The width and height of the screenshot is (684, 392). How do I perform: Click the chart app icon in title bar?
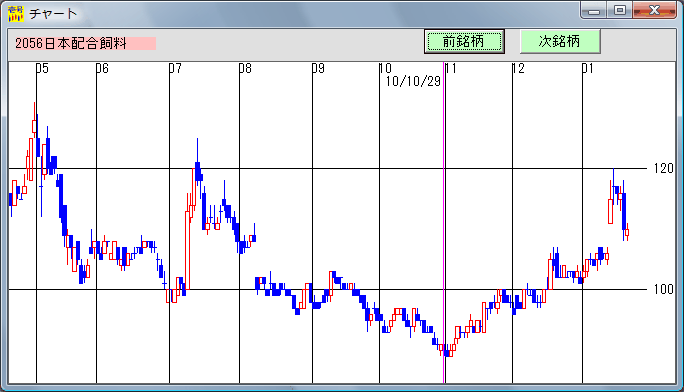point(16,14)
